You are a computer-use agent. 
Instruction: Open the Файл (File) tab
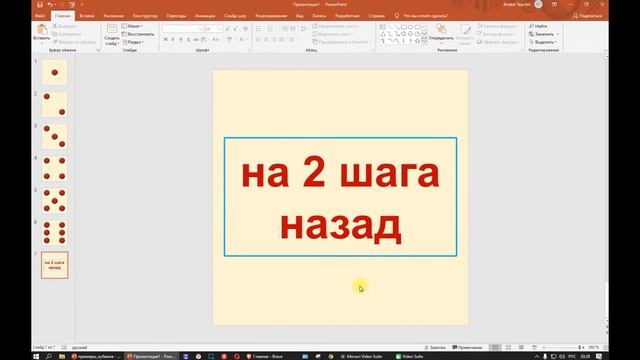pyautogui.click(x=40, y=16)
